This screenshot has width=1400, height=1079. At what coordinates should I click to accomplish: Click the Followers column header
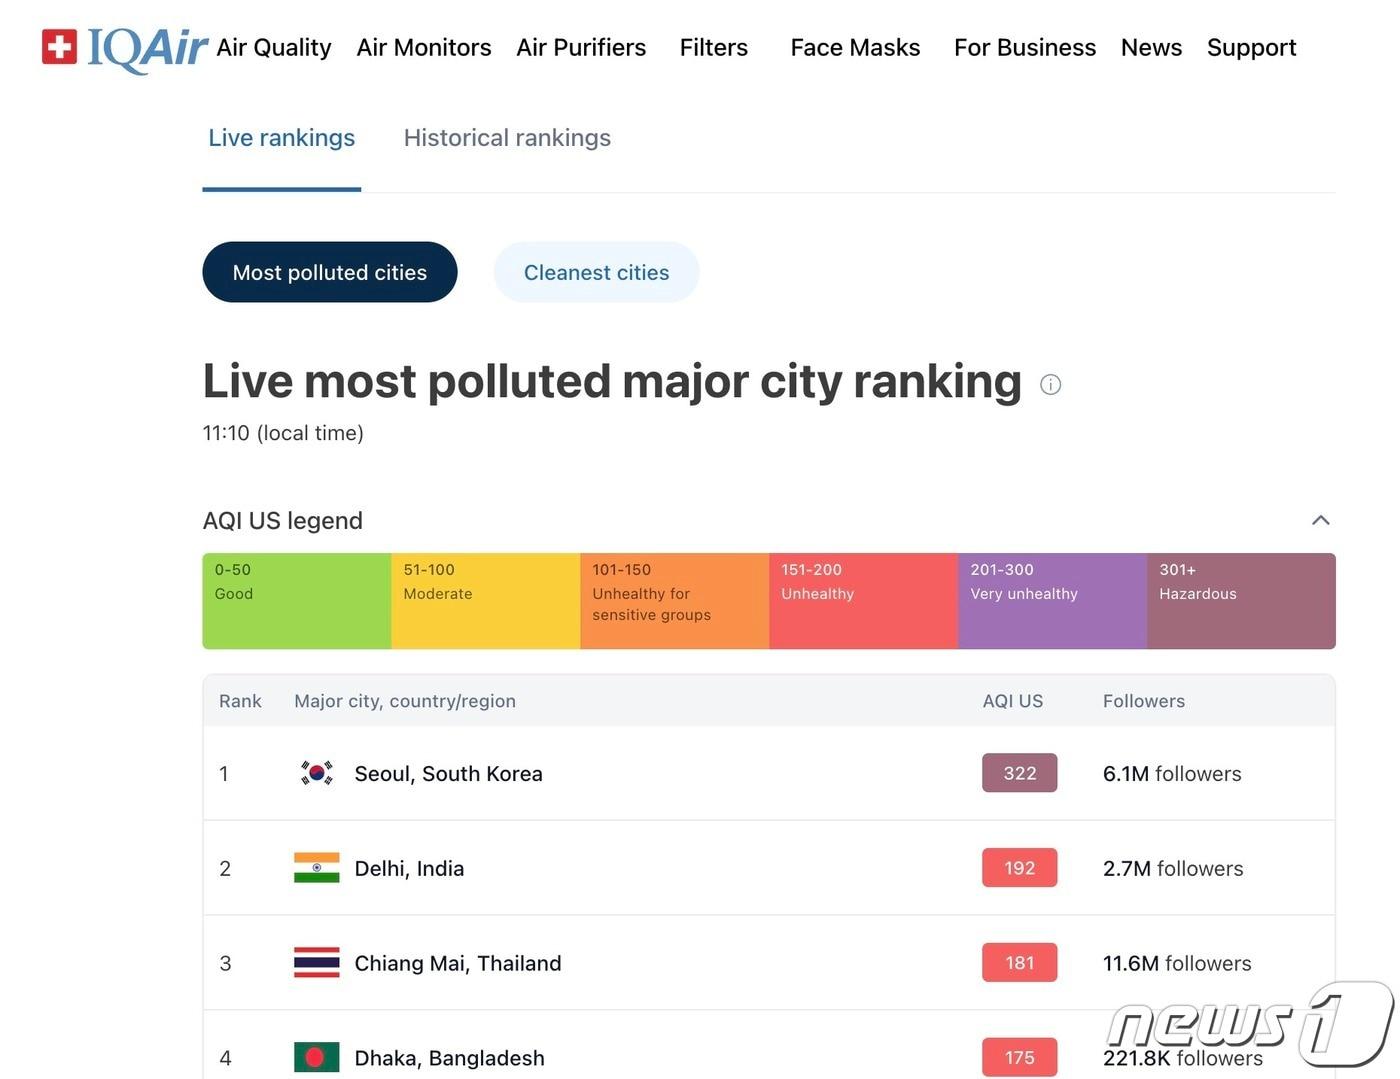1143,701
